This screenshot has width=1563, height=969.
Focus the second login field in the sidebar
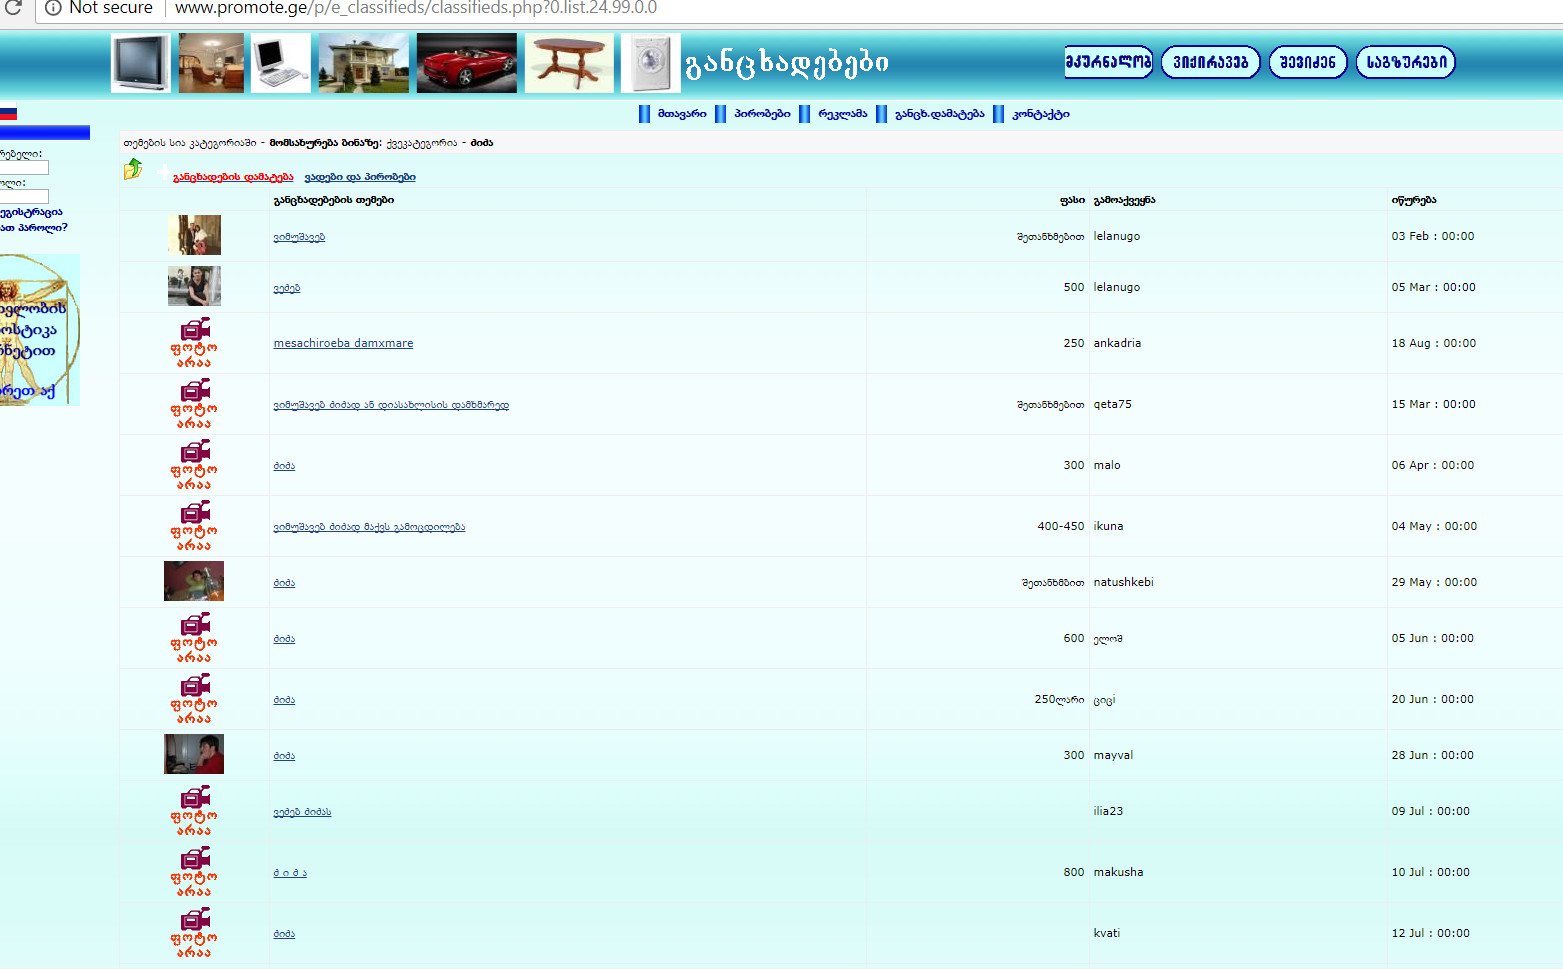tap(24, 197)
